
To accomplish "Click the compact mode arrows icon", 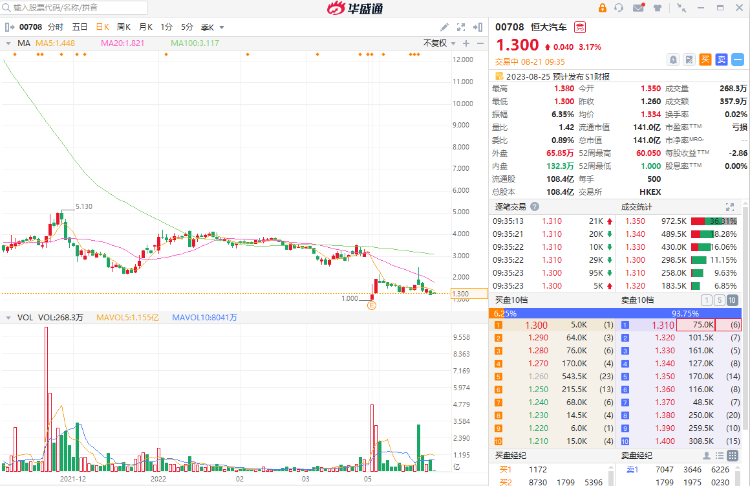I will [681, 8].
